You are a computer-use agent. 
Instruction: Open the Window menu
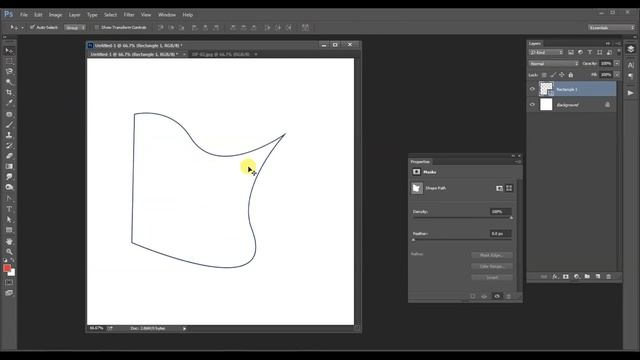tap(167, 15)
